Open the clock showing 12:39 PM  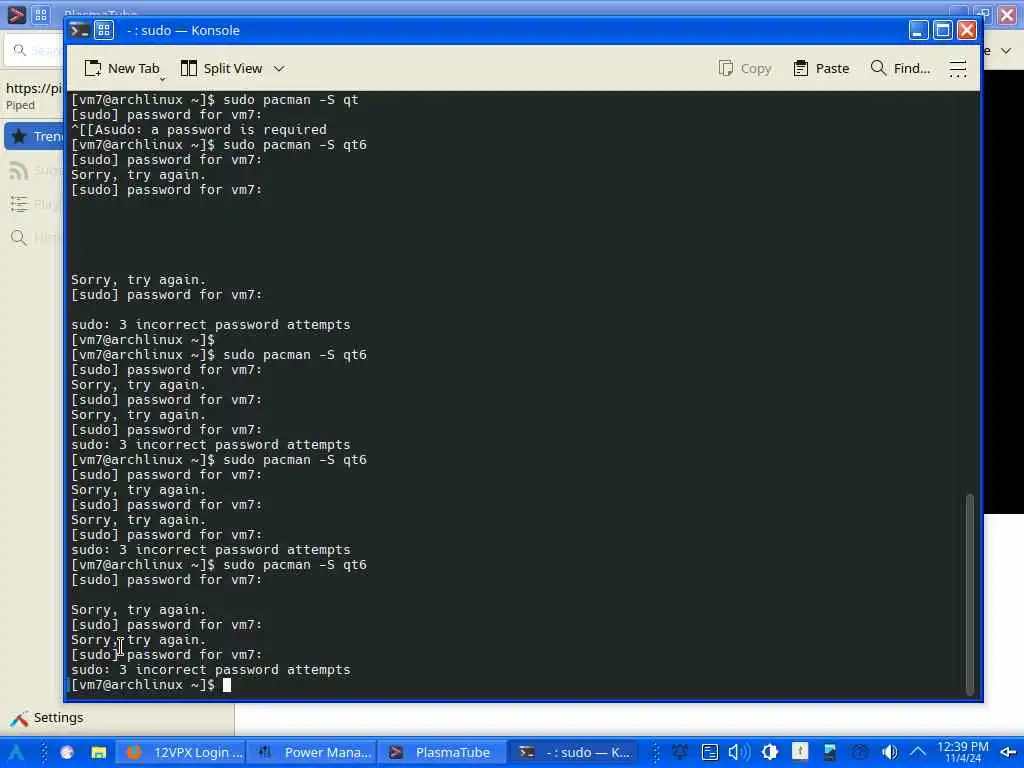point(963,752)
